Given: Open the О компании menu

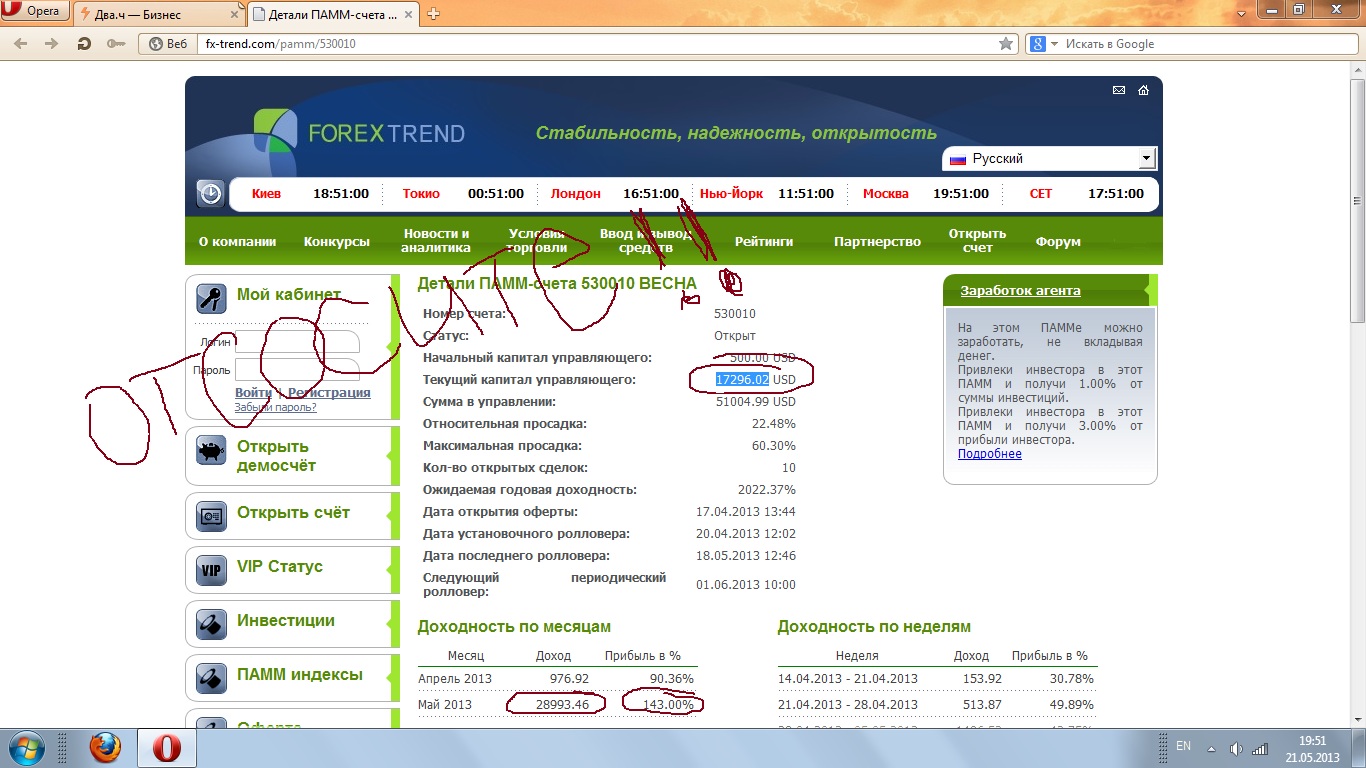Looking at the screenshot, I should 237,242.
